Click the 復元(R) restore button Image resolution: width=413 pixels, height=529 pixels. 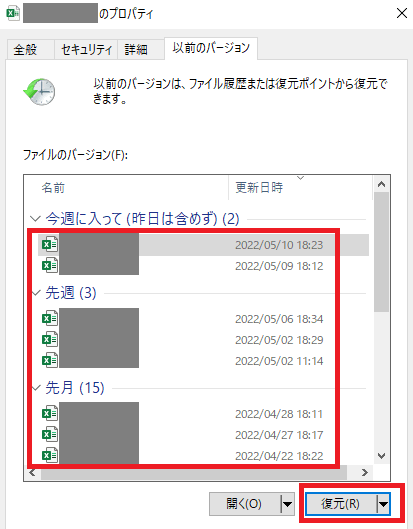[341, 504]
